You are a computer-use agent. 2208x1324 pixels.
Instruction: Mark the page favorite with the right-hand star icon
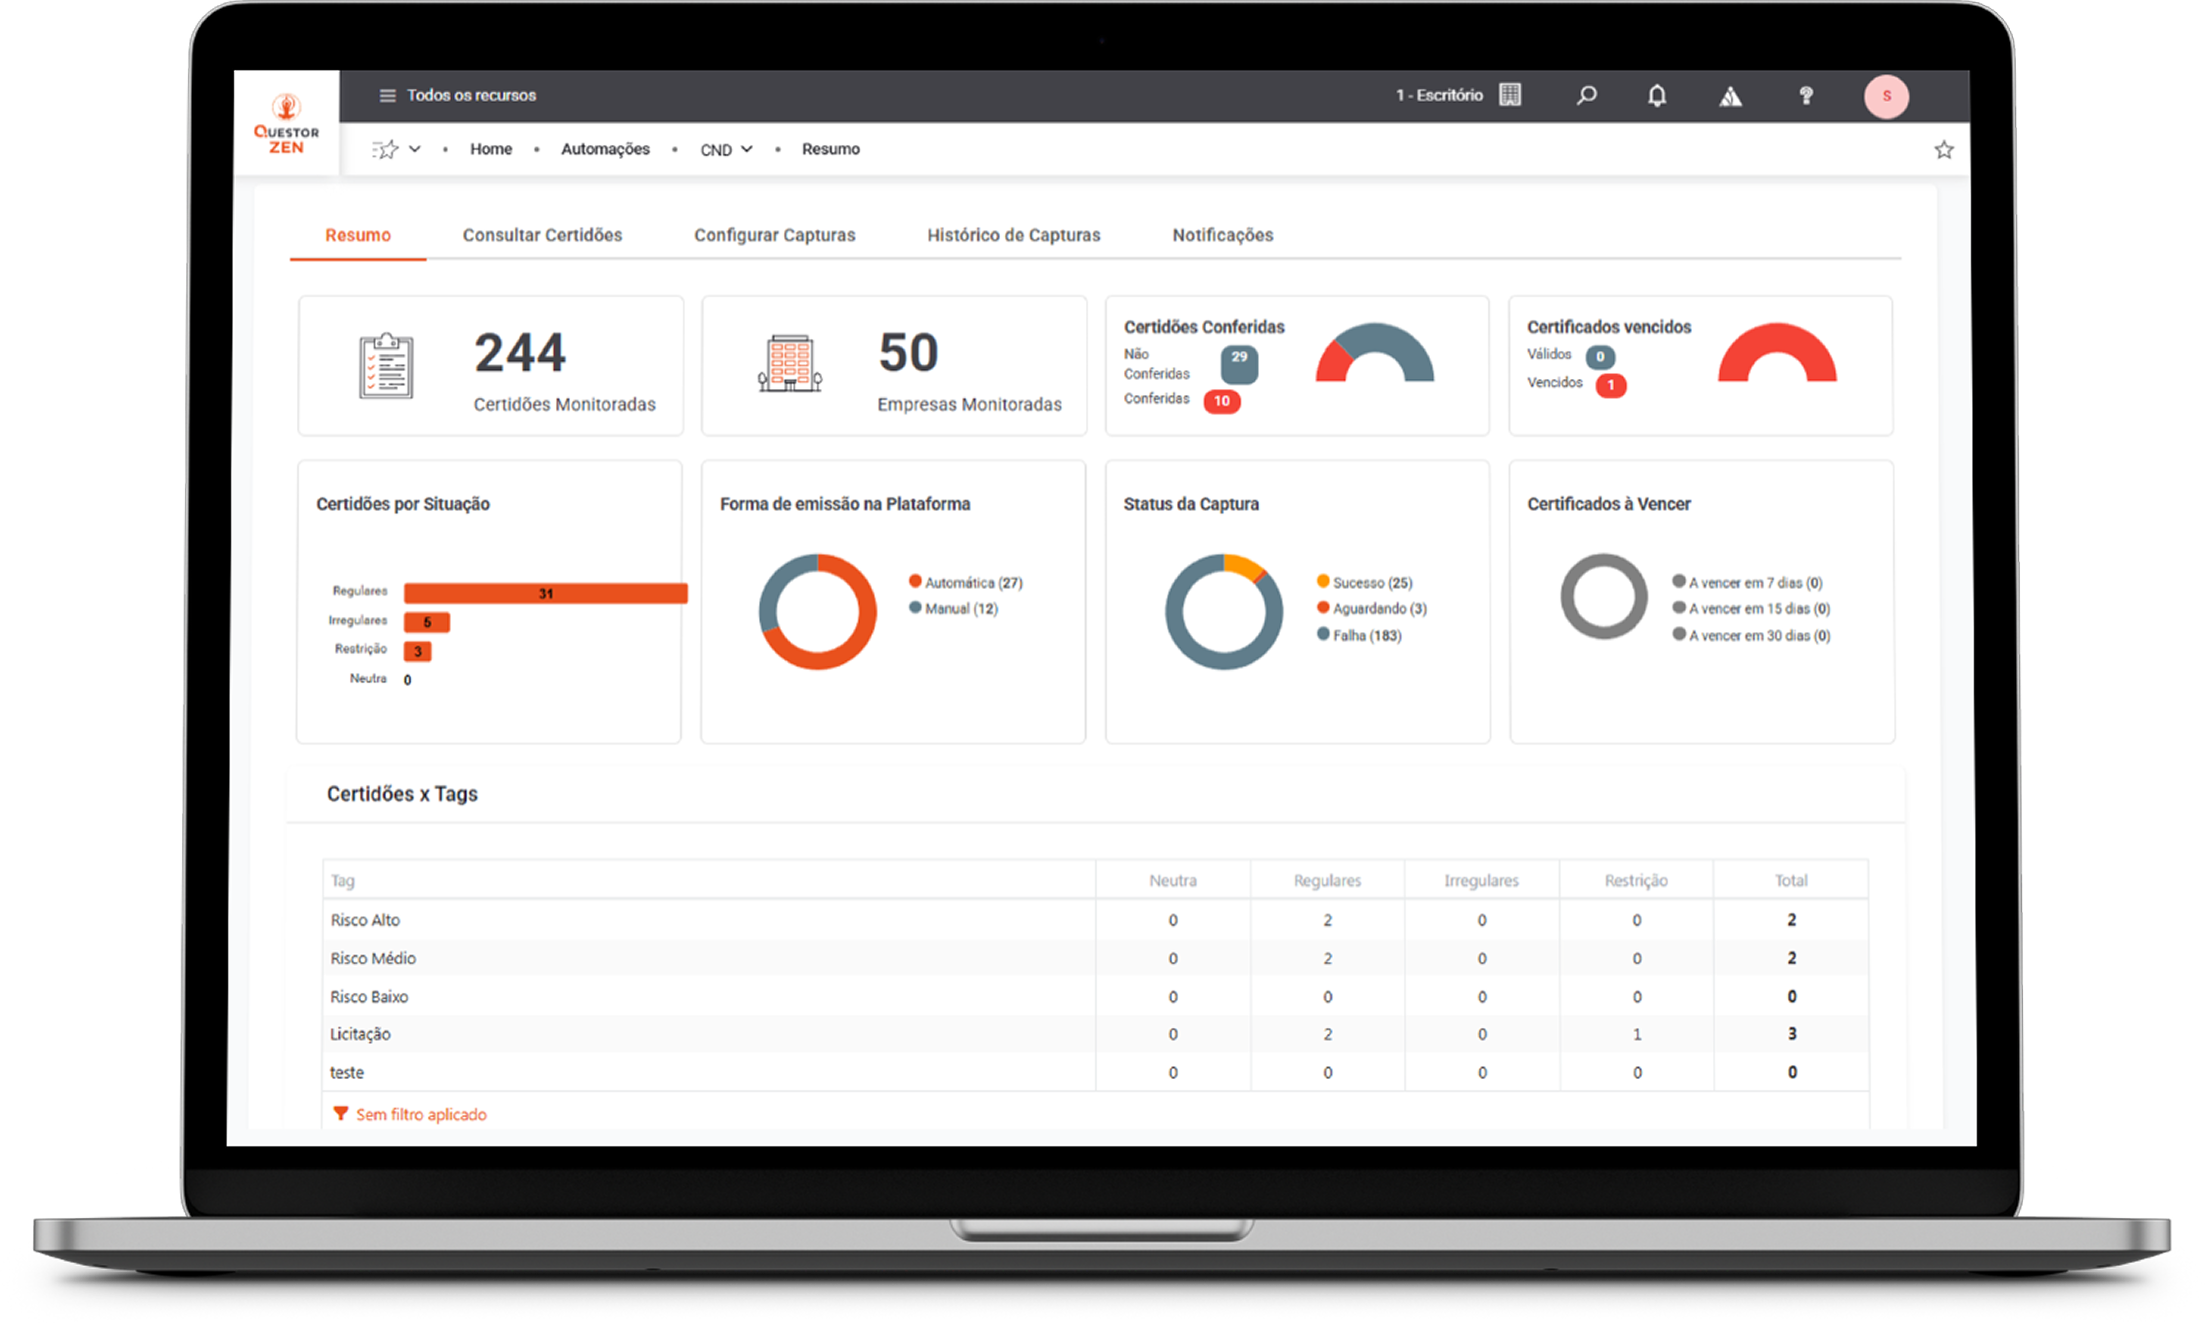click(x=1943, y=150)
